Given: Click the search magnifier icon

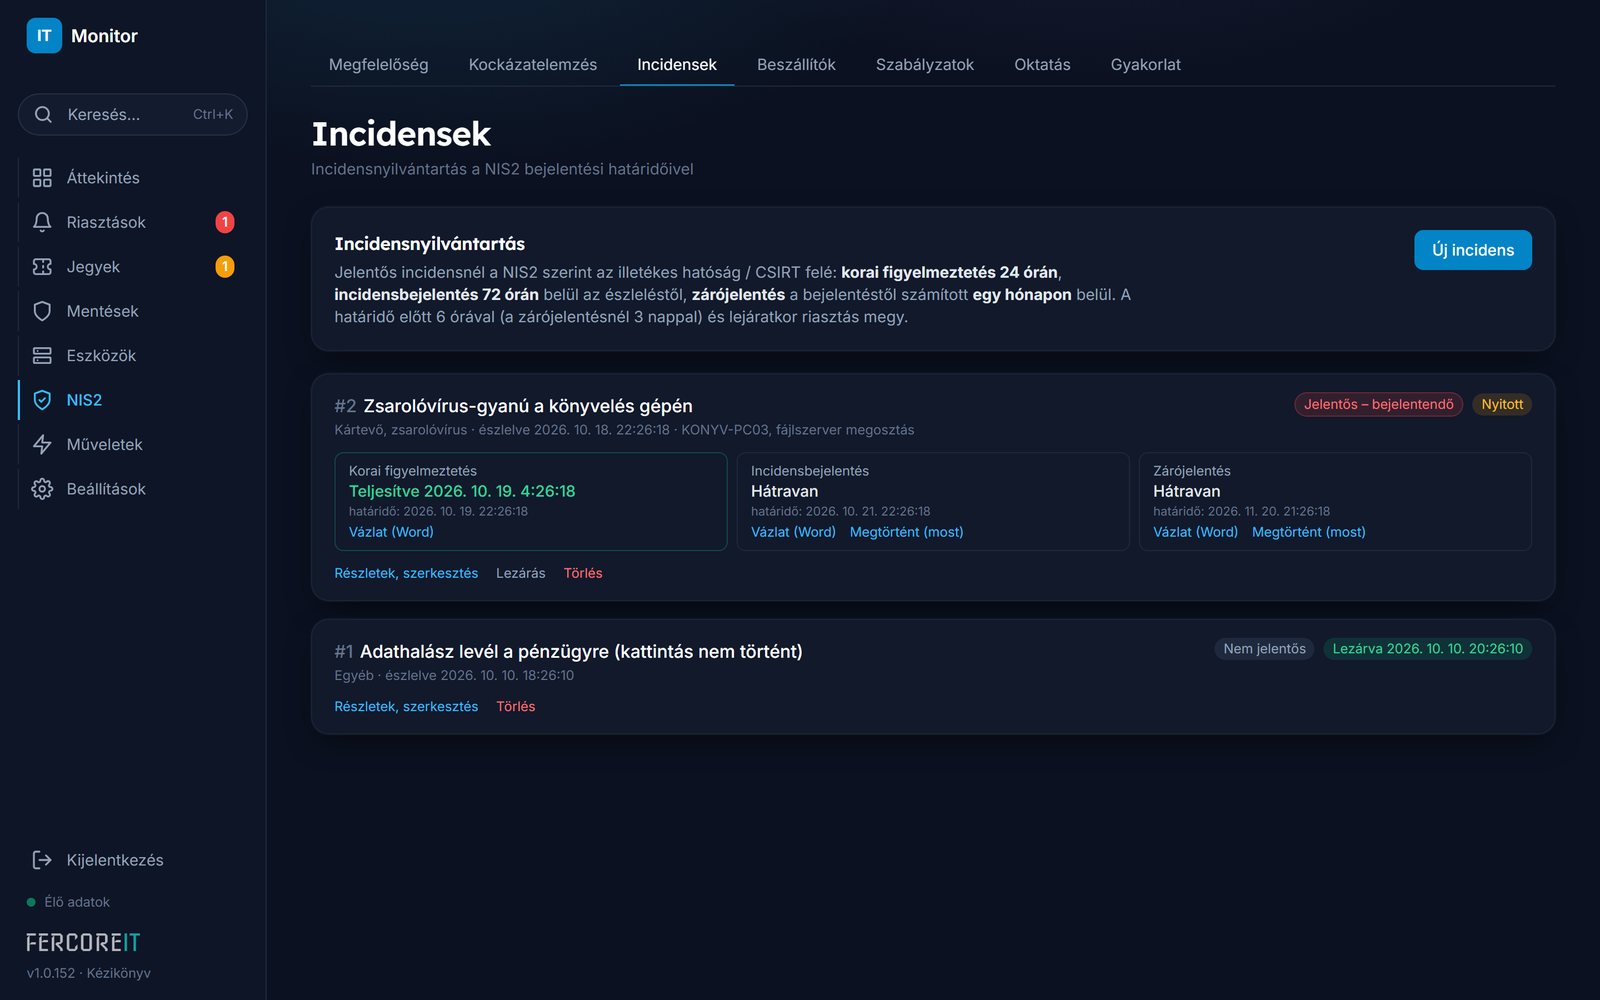Looking at the screenshot, I should 43,115.
